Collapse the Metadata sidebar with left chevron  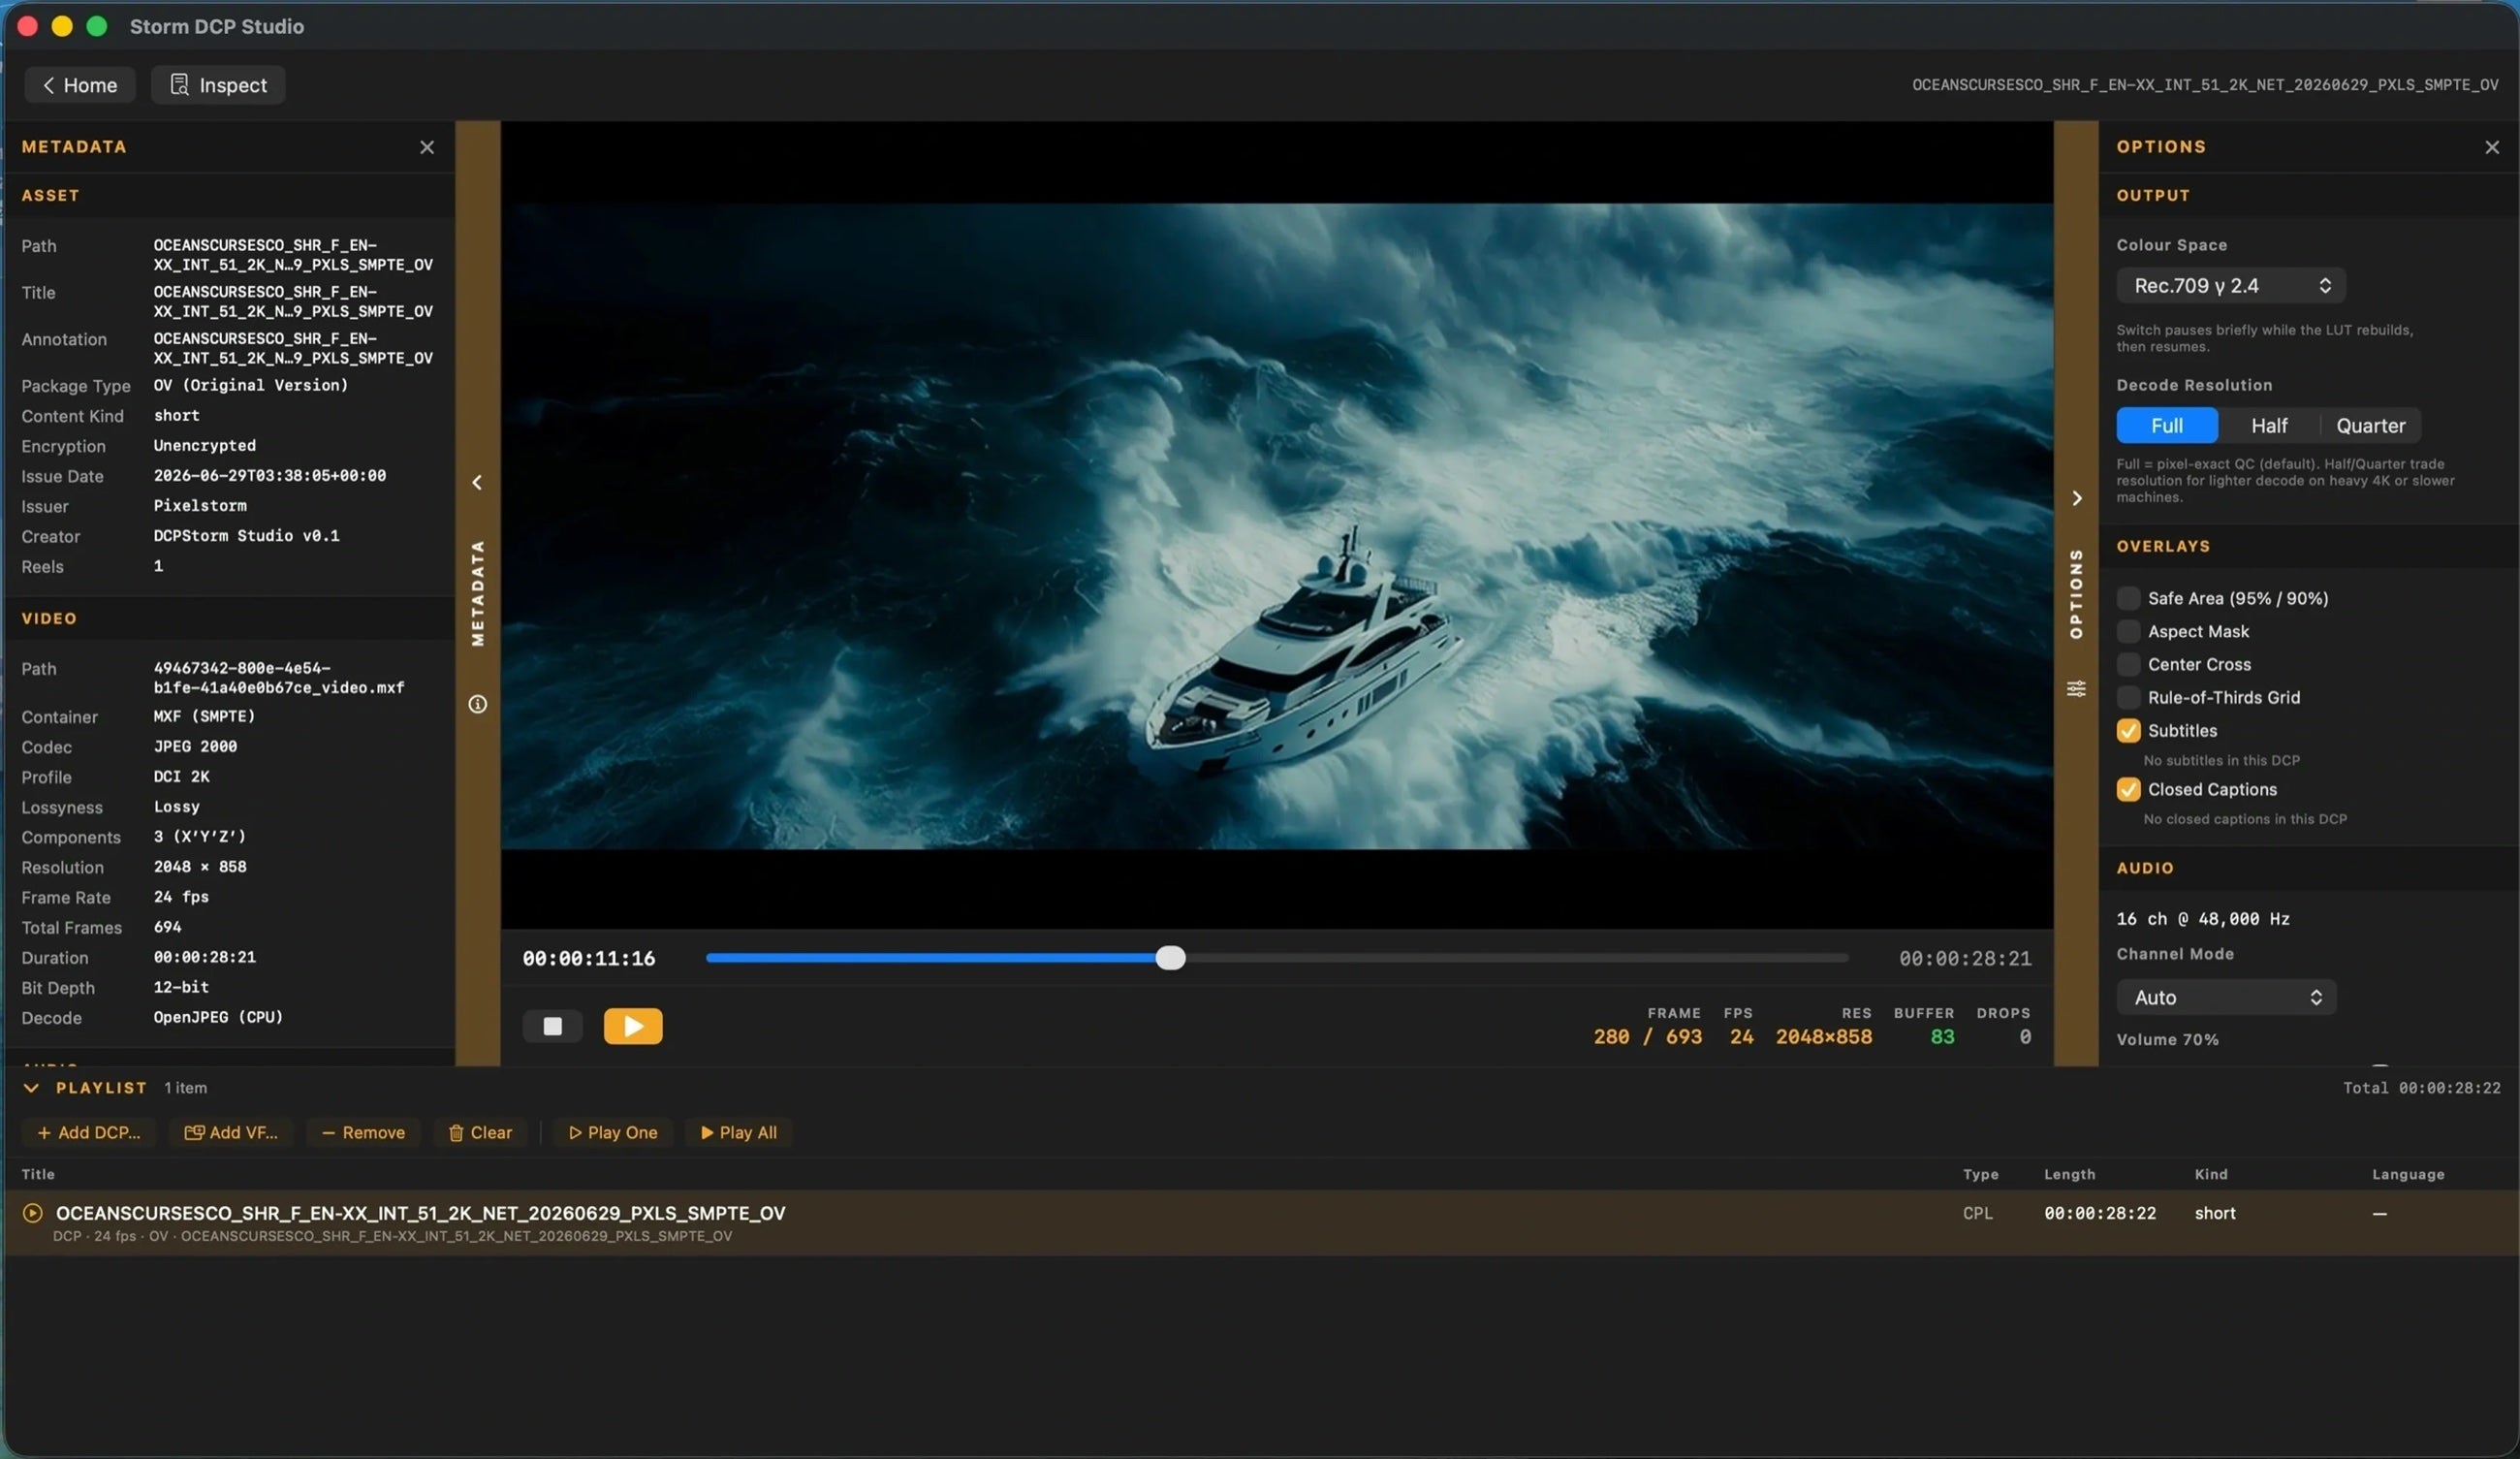[477, 483]
